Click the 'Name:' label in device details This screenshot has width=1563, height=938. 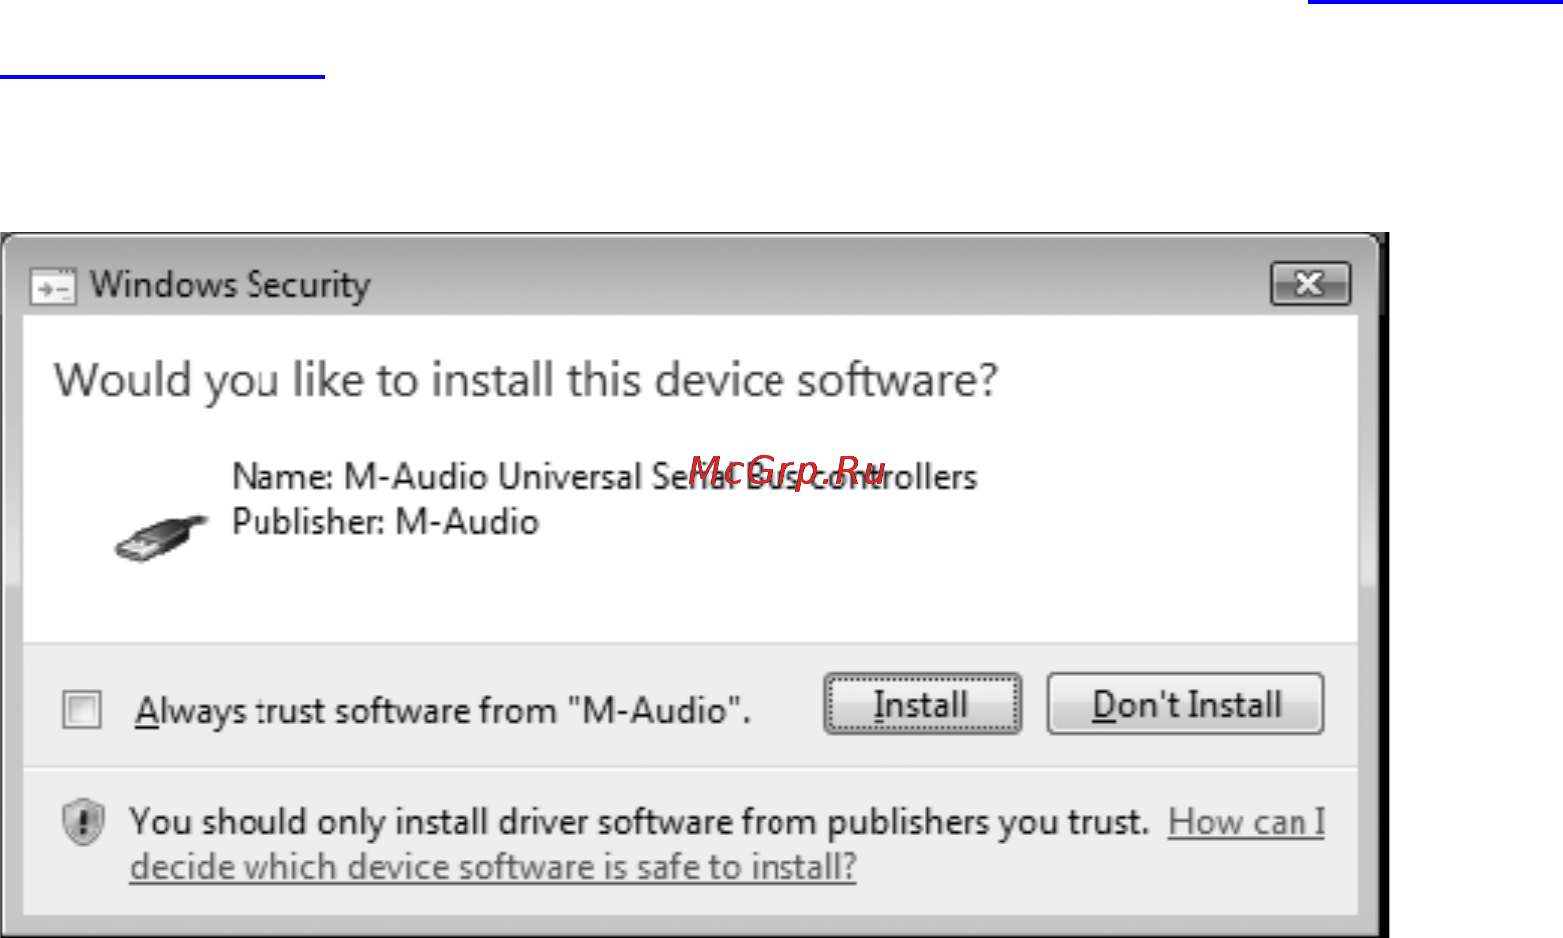[283, 476]
